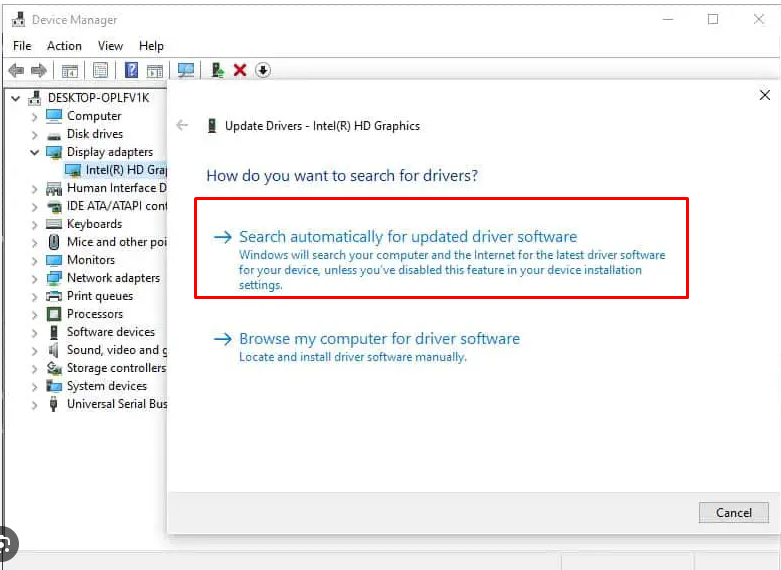
Task: Click the Sound, video speaker icon
Action: point(54,350)
